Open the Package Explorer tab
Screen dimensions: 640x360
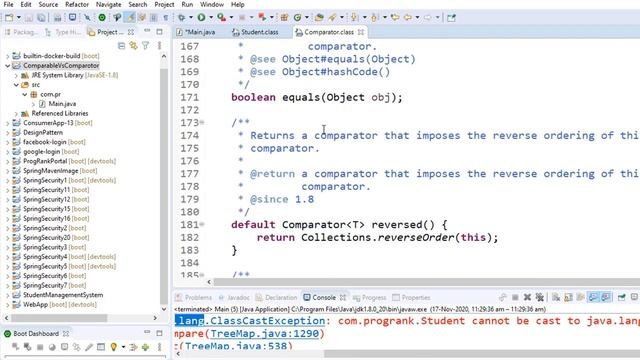[21, 32]
